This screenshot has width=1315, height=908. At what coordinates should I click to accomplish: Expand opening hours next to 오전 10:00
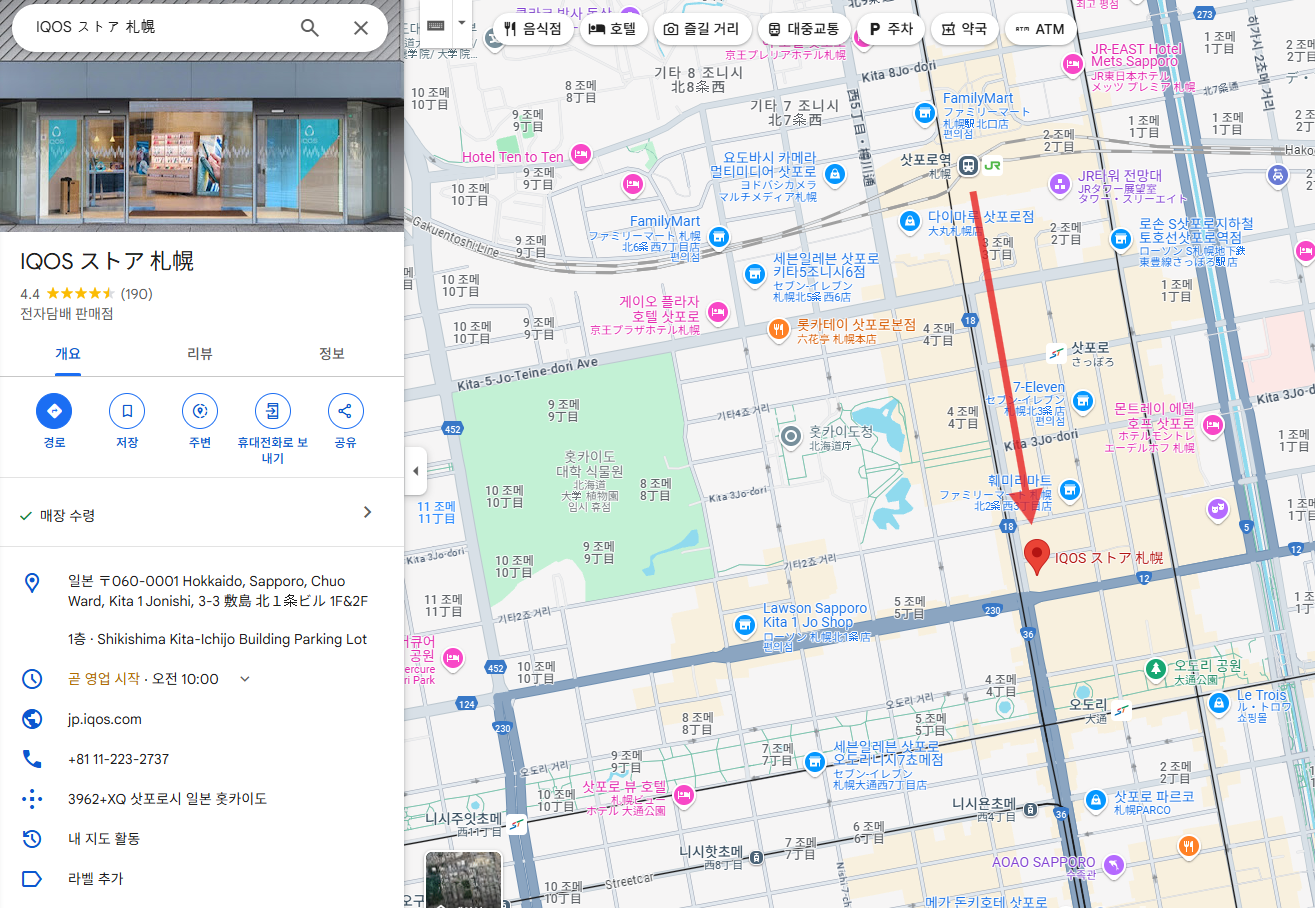(x=245, y=679)
